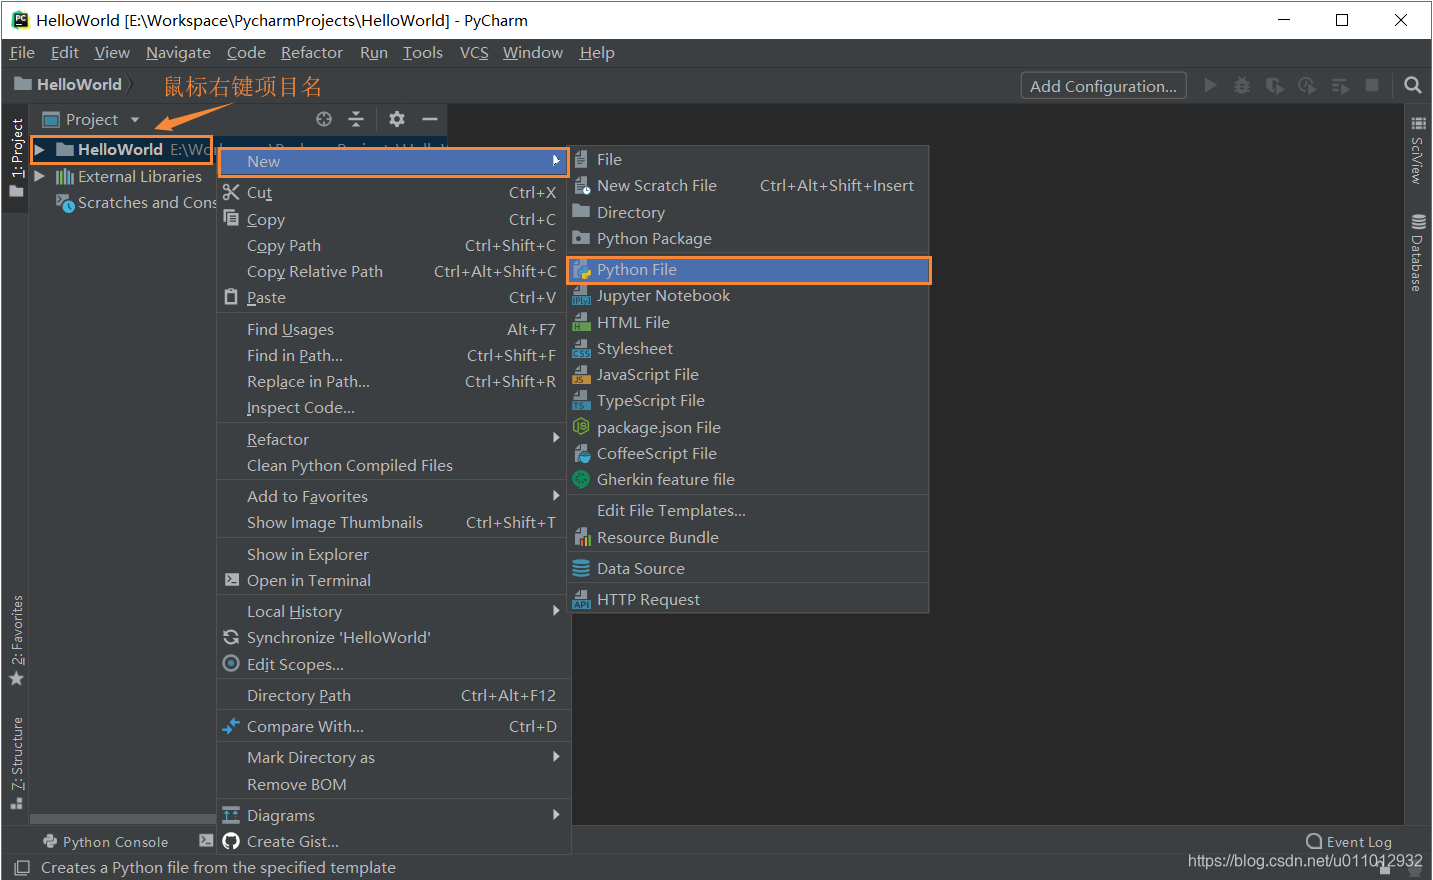Open the Event Log
Viewport: 1433px width, 880px height.
click(1349, 842)
